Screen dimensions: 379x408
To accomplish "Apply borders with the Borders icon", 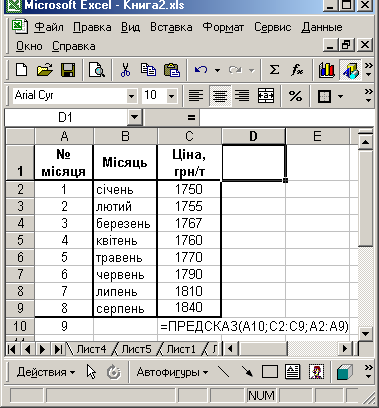I will click(324, 97).
